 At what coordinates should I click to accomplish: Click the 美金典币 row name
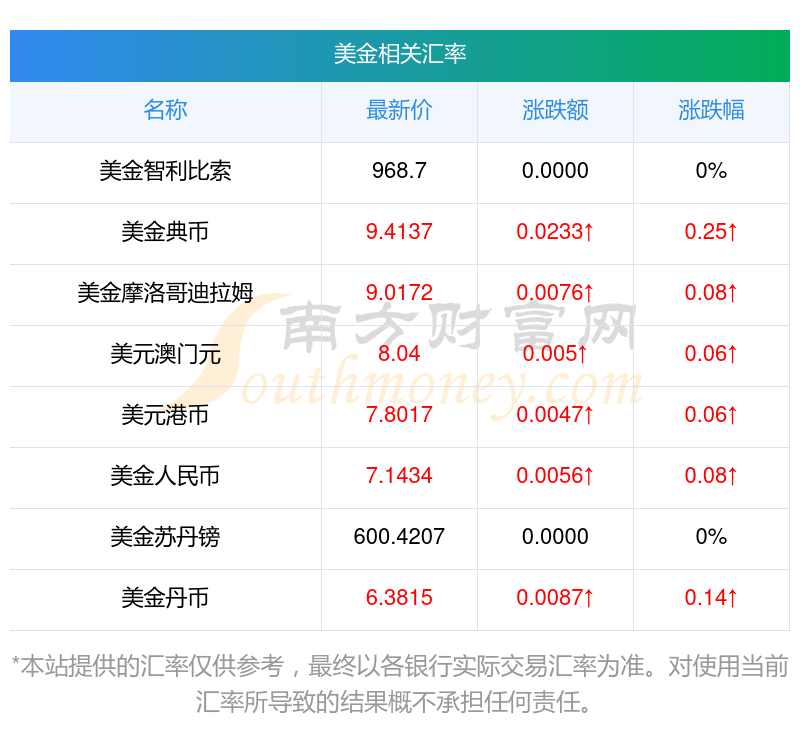(165, 232)
